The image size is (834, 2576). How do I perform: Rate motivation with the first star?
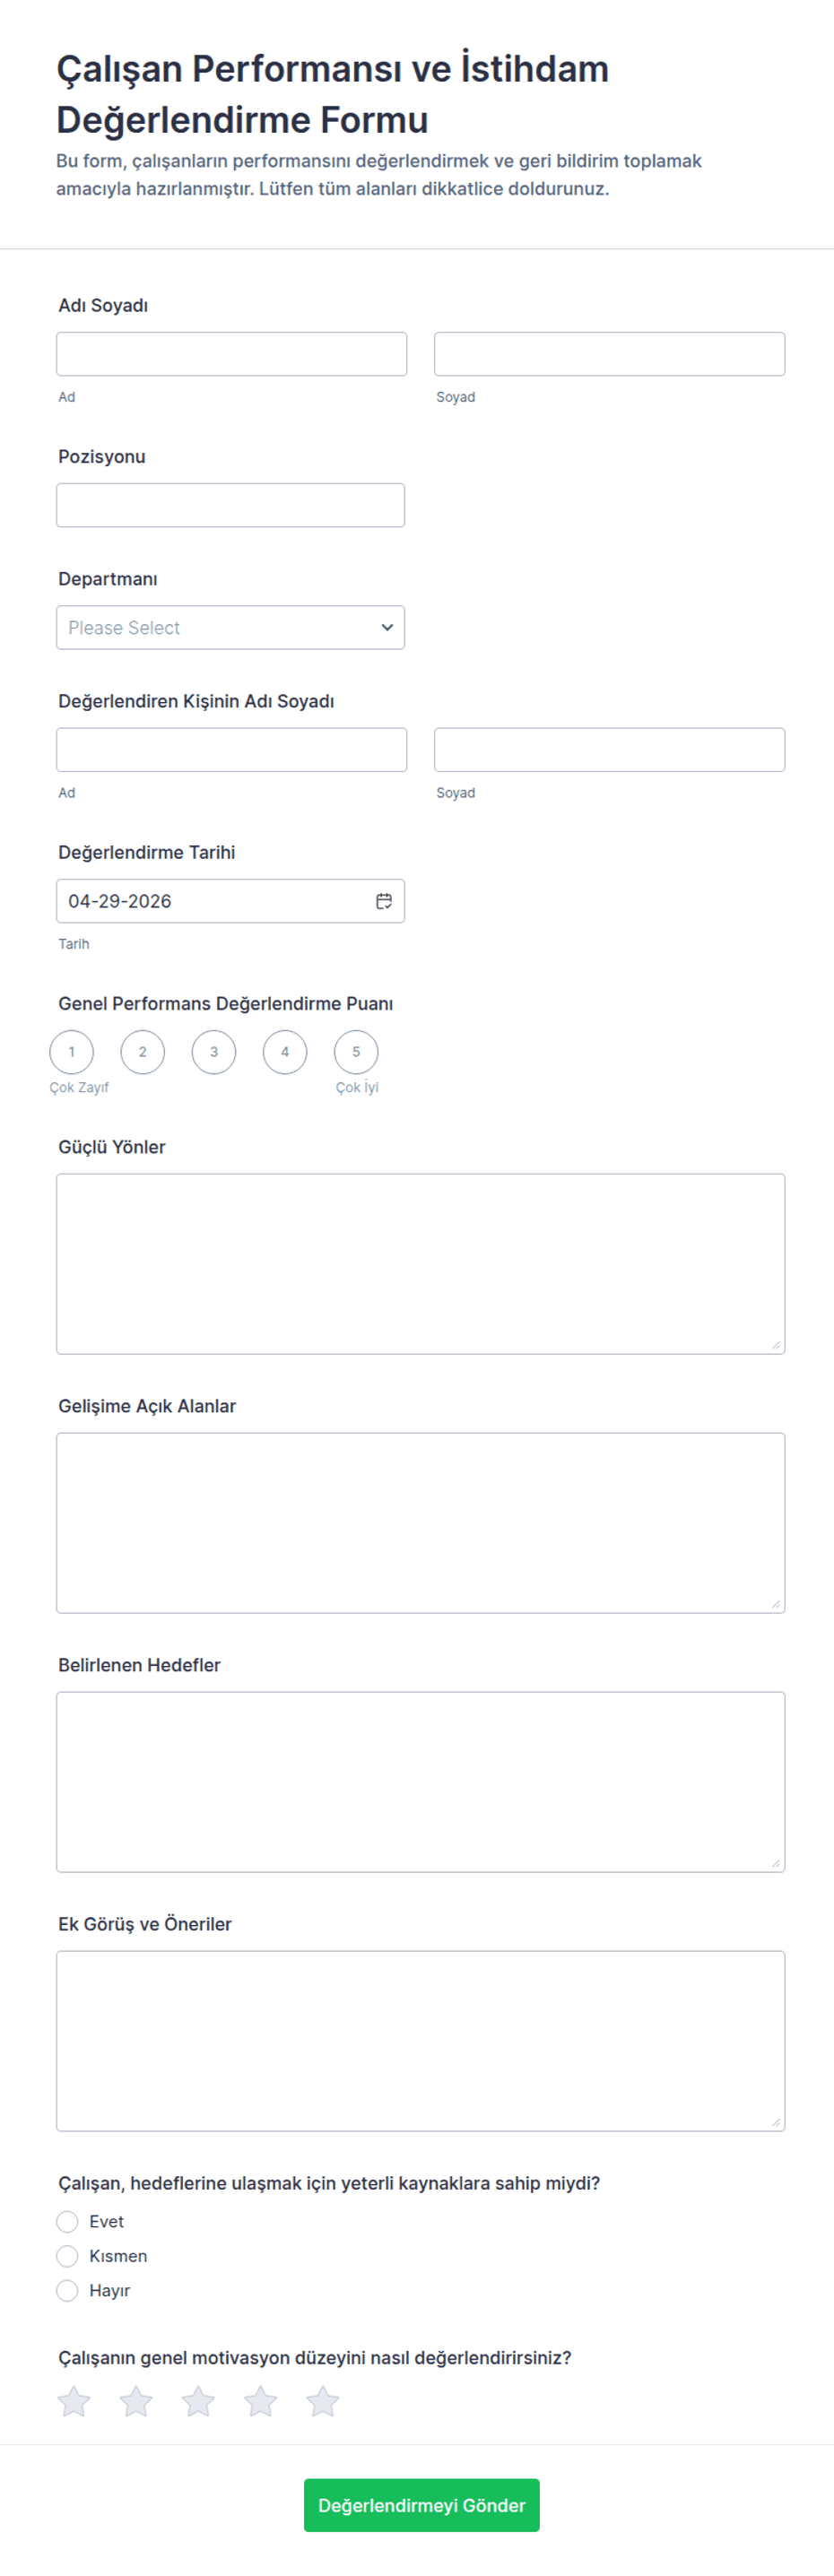pos(74,2401)
